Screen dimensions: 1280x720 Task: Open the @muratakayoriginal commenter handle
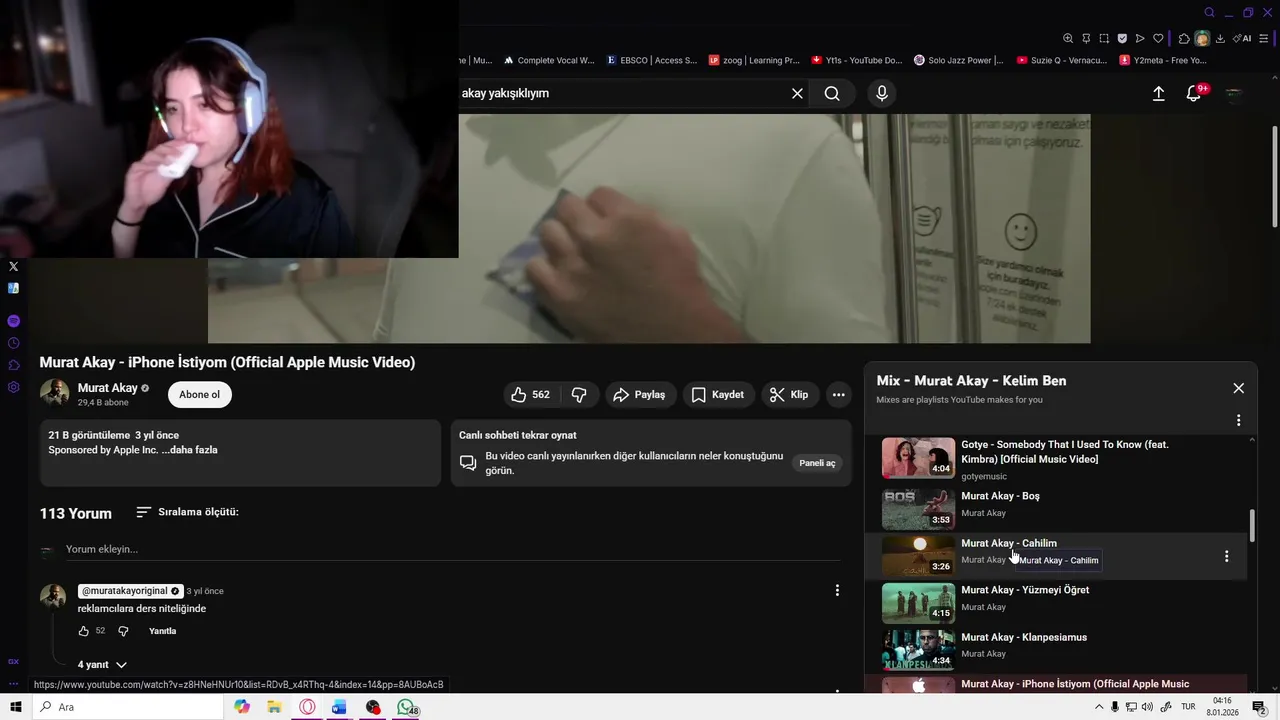tap(130, 591)
